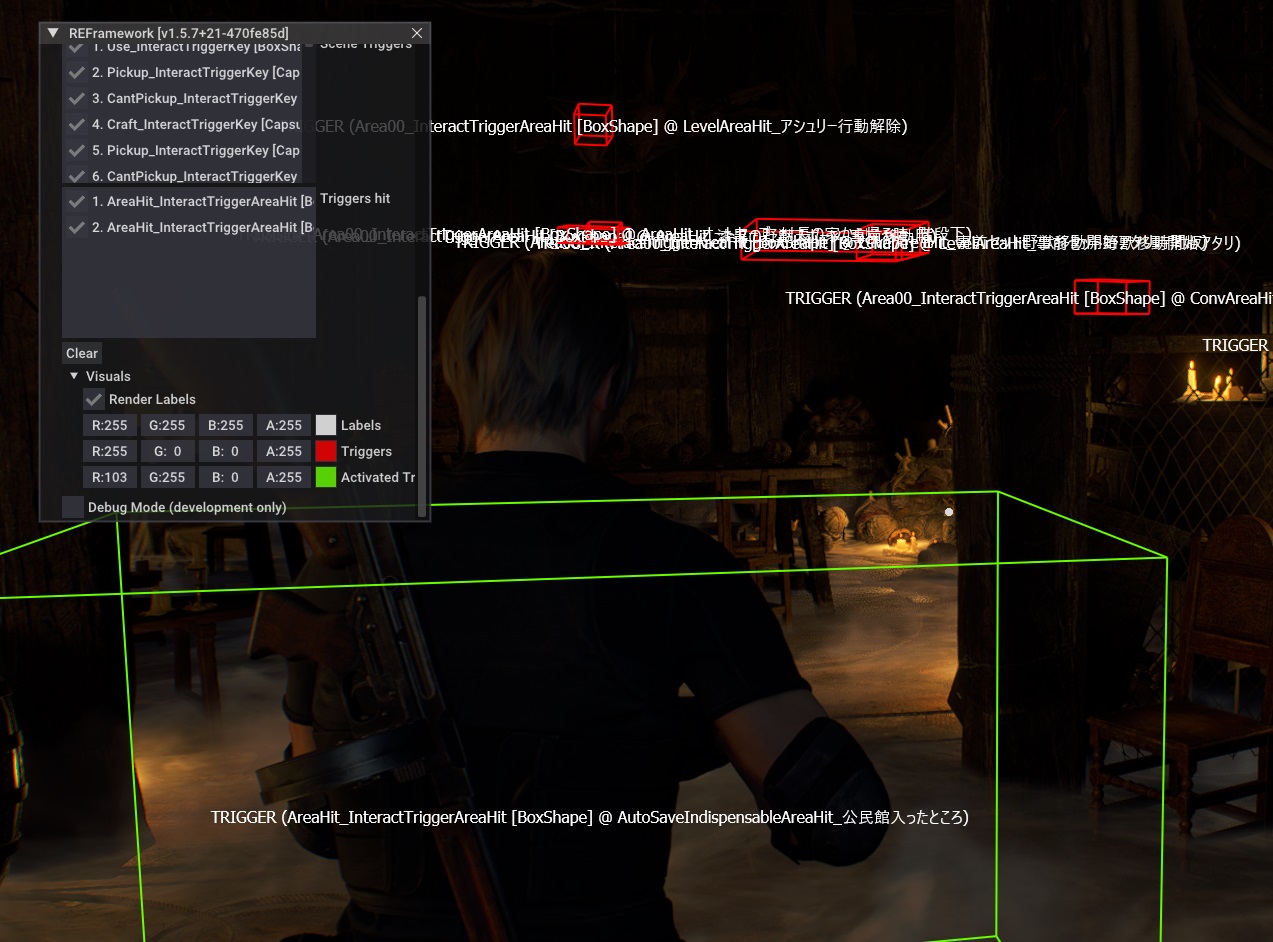Click the ConvAreaHit trigger label text

coord(1029,298)
